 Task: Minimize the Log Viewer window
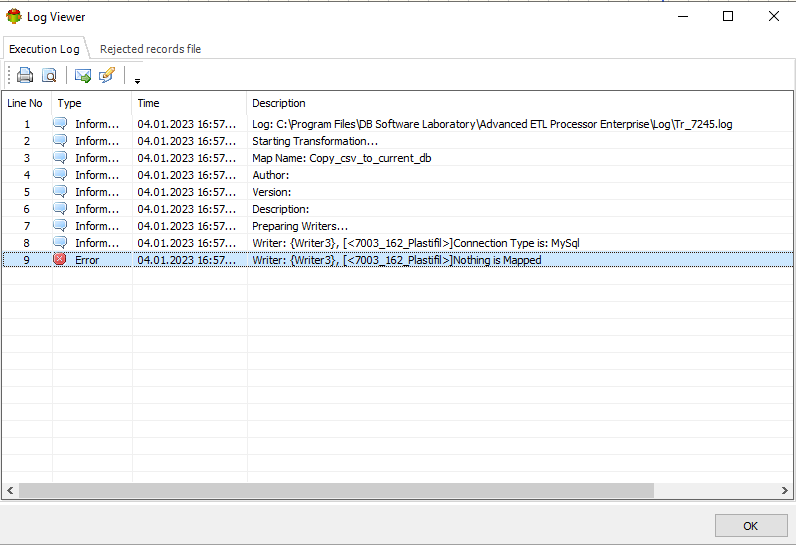683,16
